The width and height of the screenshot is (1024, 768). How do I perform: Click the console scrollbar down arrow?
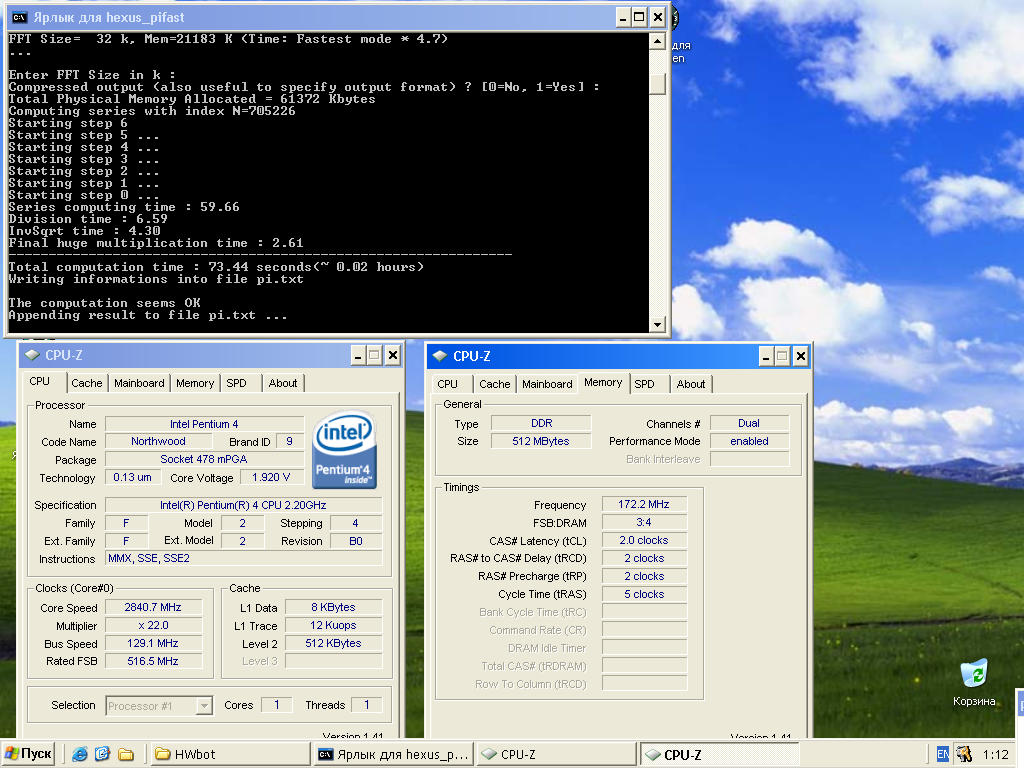coord(657,324)
